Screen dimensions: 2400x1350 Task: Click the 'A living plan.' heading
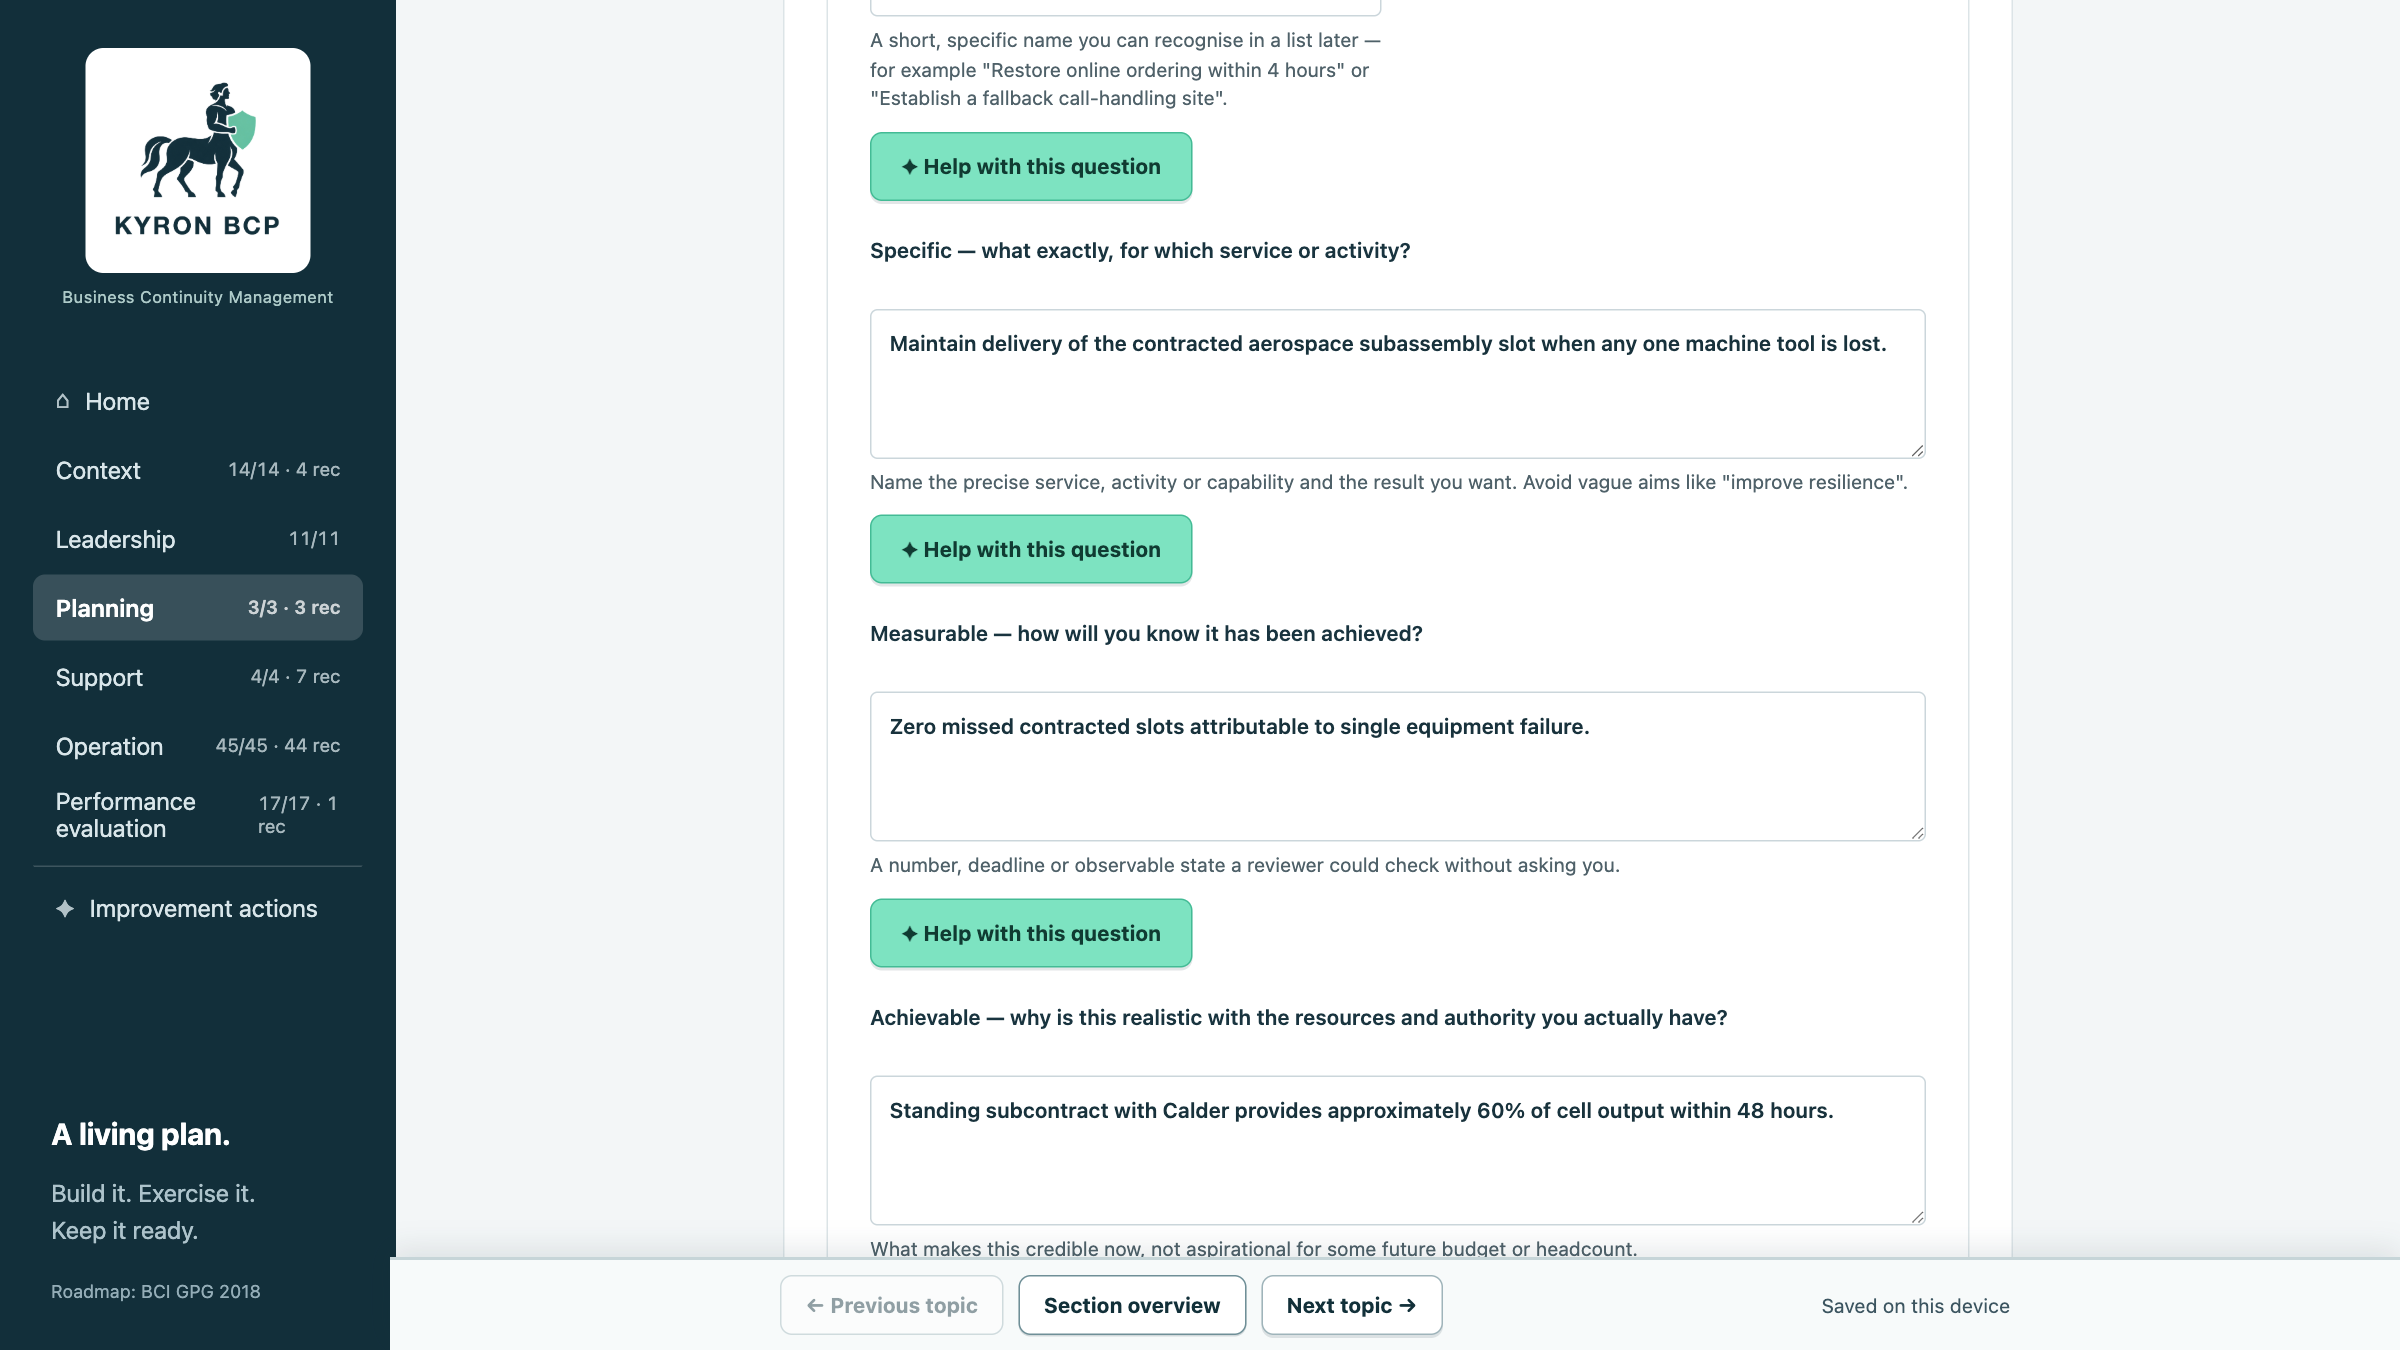141,1135
